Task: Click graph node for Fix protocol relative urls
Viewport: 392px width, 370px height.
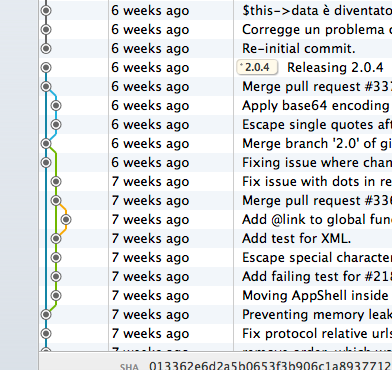Action: tap(46, 334)
